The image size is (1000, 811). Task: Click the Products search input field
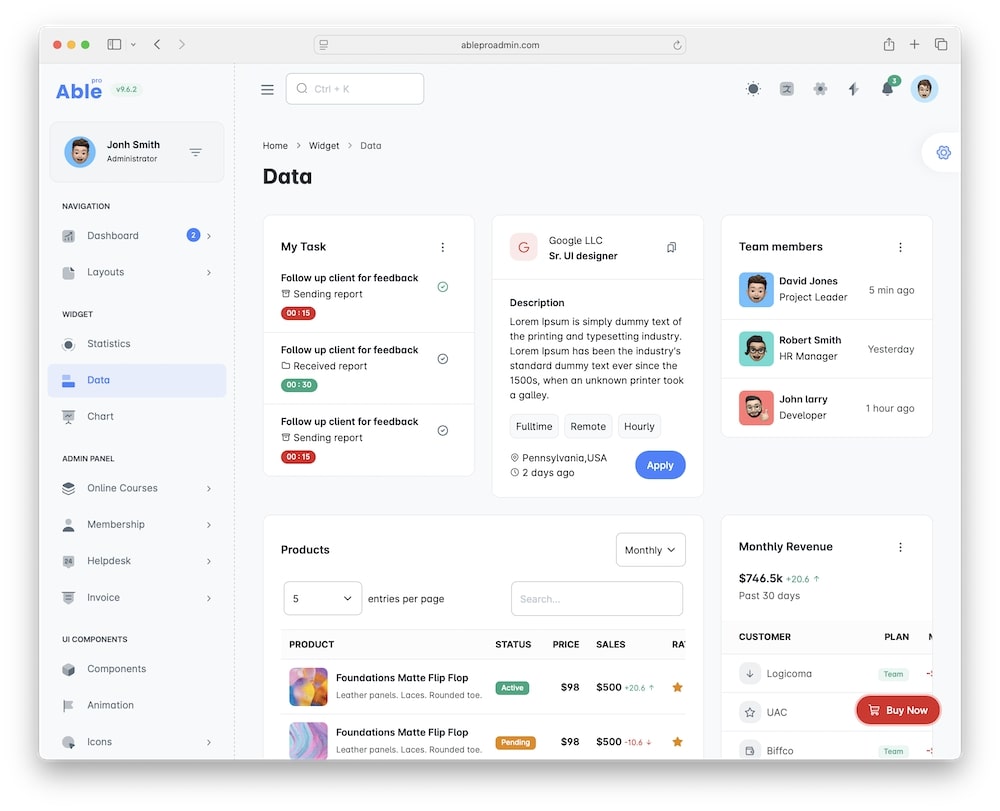[x=597, y=599]
